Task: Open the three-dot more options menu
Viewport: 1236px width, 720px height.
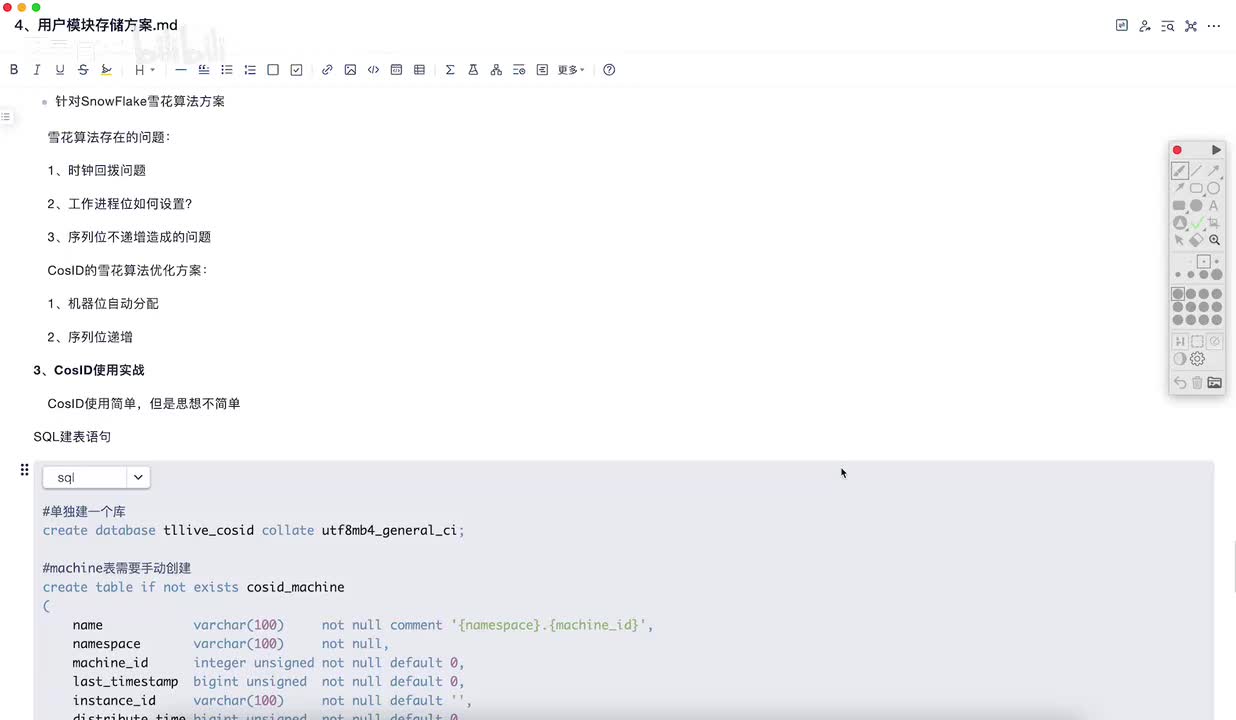Action: (1215, 26)
